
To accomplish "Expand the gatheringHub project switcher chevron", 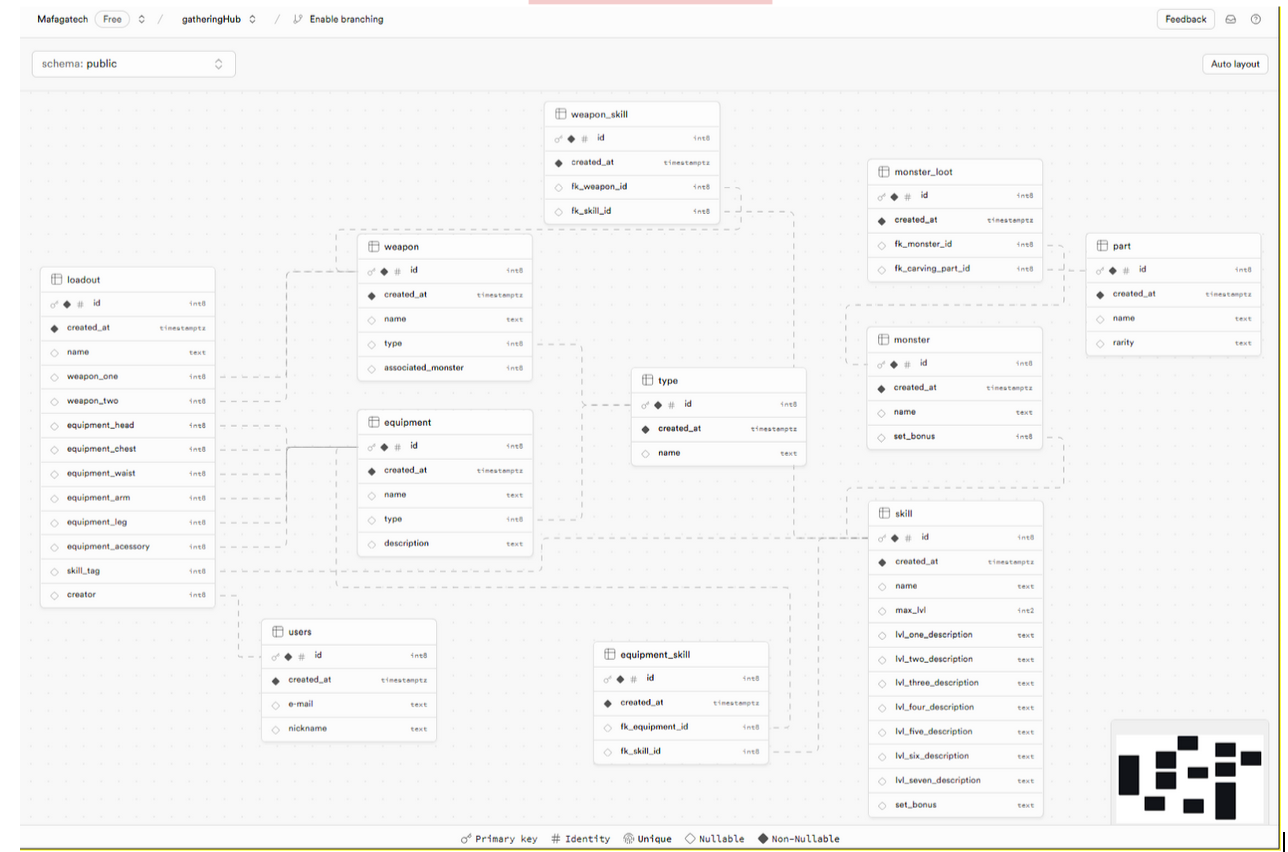I will (x=252, y=19).
